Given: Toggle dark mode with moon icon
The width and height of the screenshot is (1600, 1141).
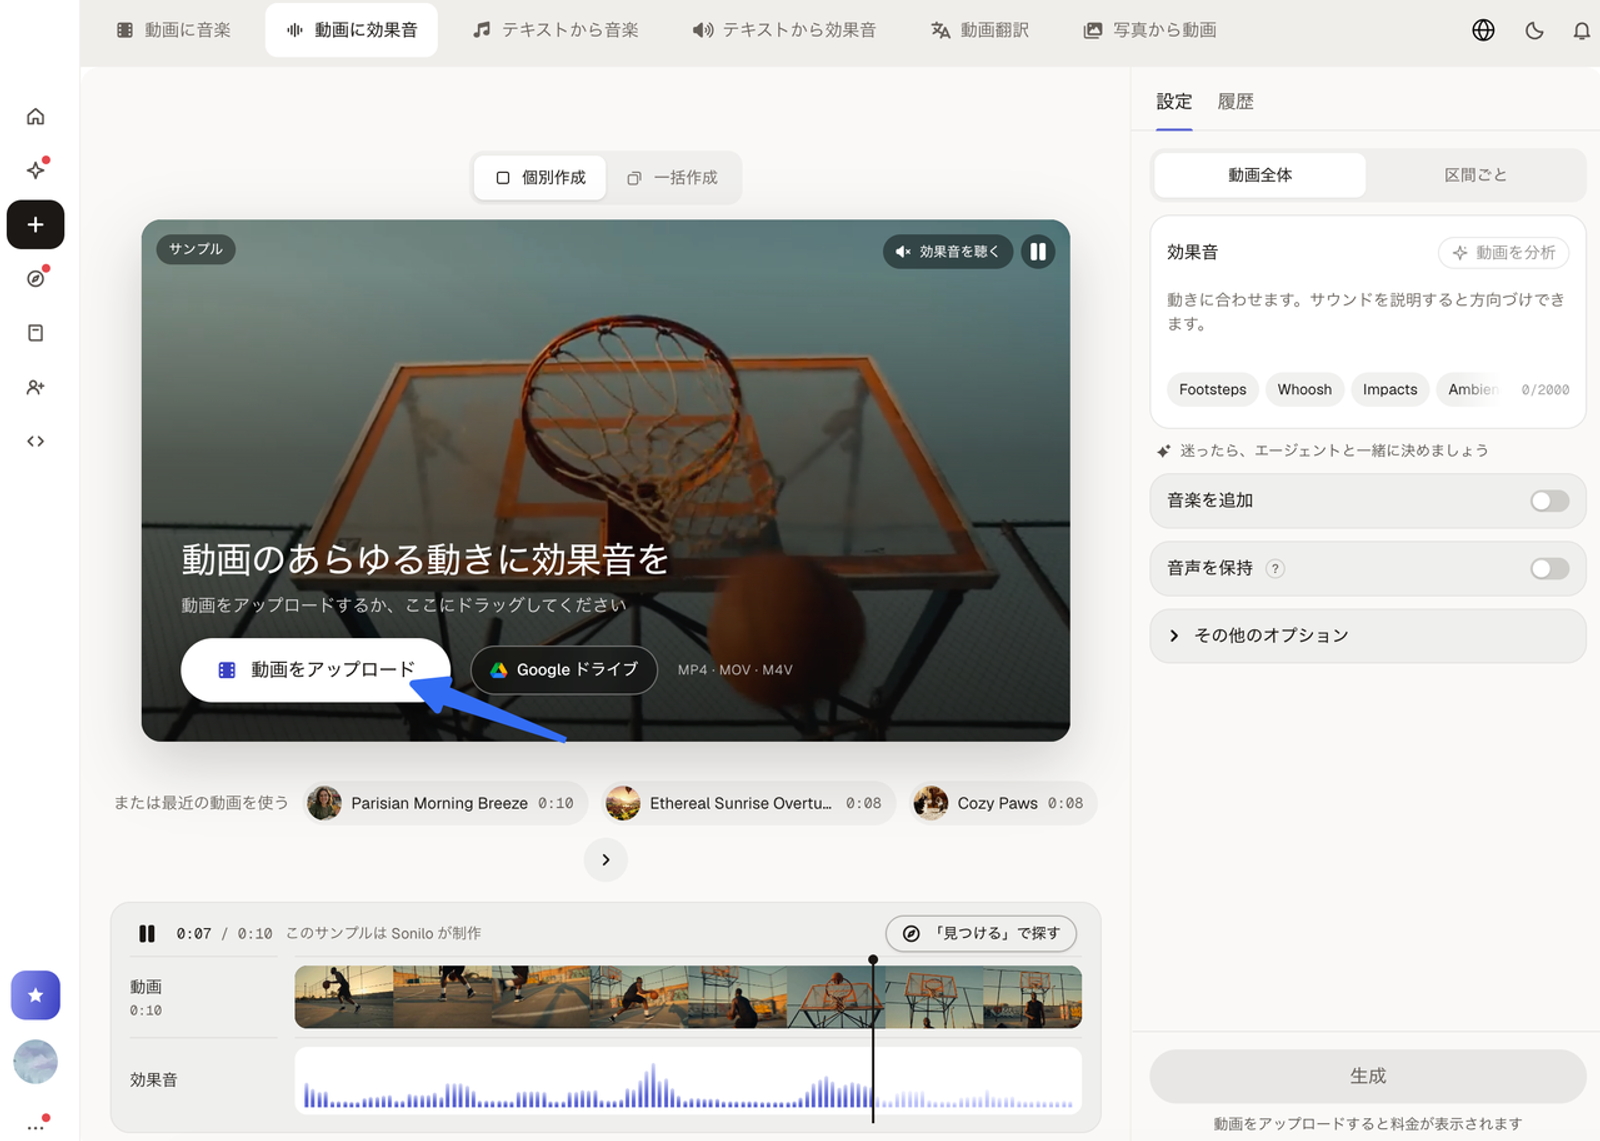Looking at the screenshot, I should [1534, 30].
